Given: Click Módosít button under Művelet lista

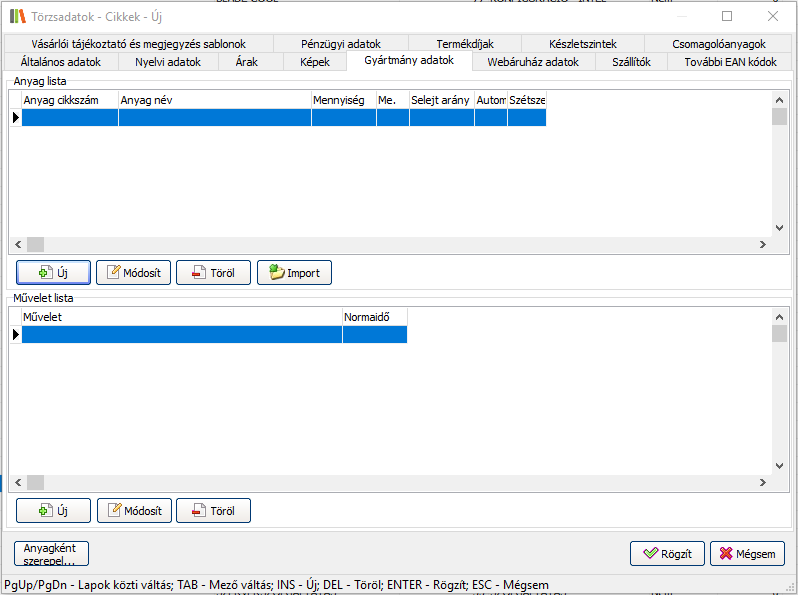Looking at the screenshot, I should [x=134, y=510].
